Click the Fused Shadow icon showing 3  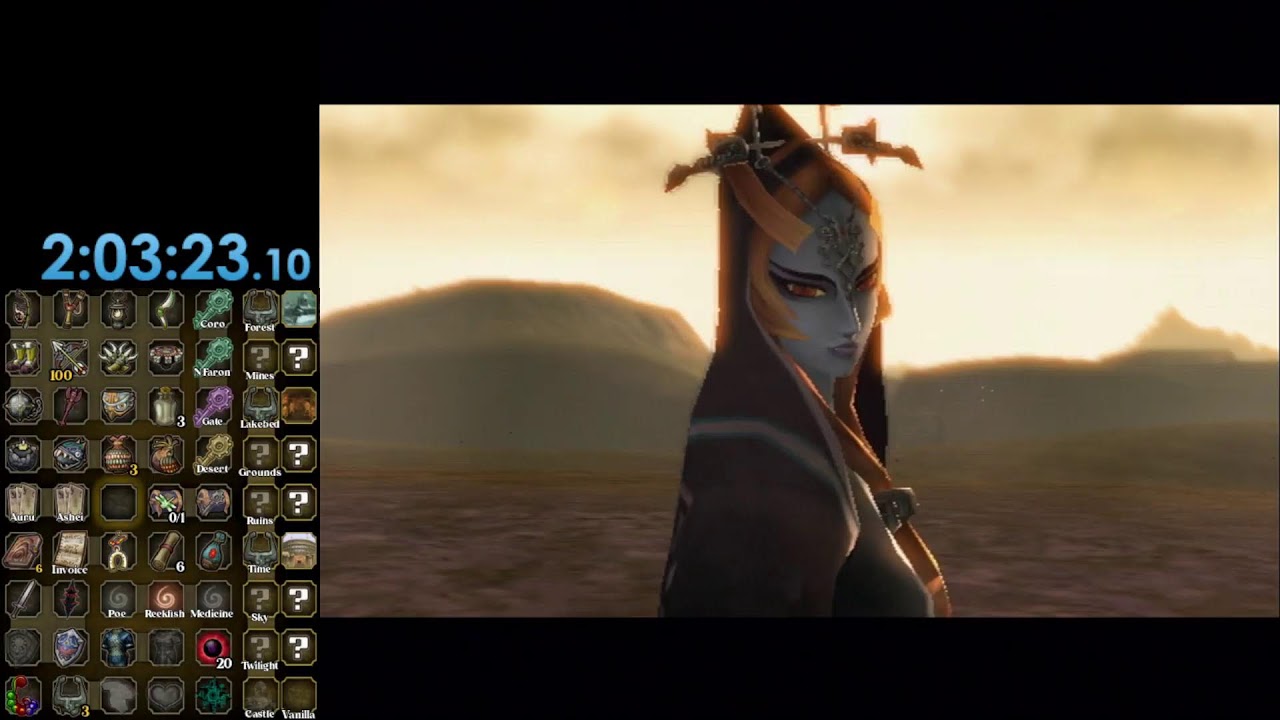point(70,695)
